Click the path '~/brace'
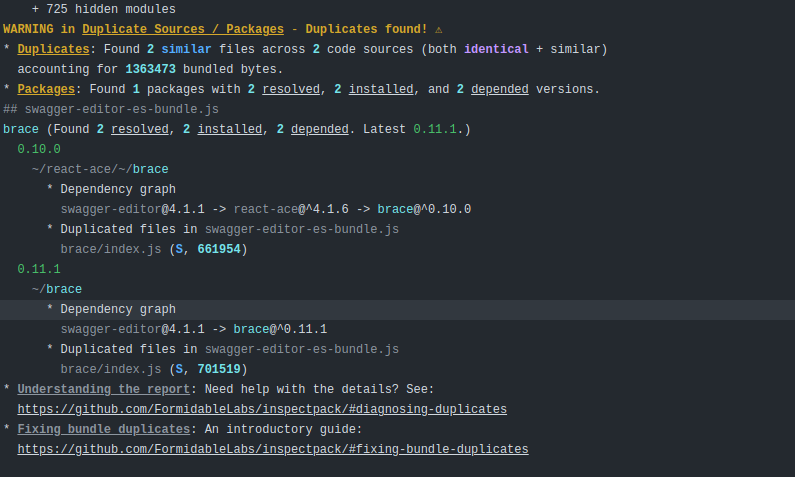This screenshot has width=795, height=477. 57,289
